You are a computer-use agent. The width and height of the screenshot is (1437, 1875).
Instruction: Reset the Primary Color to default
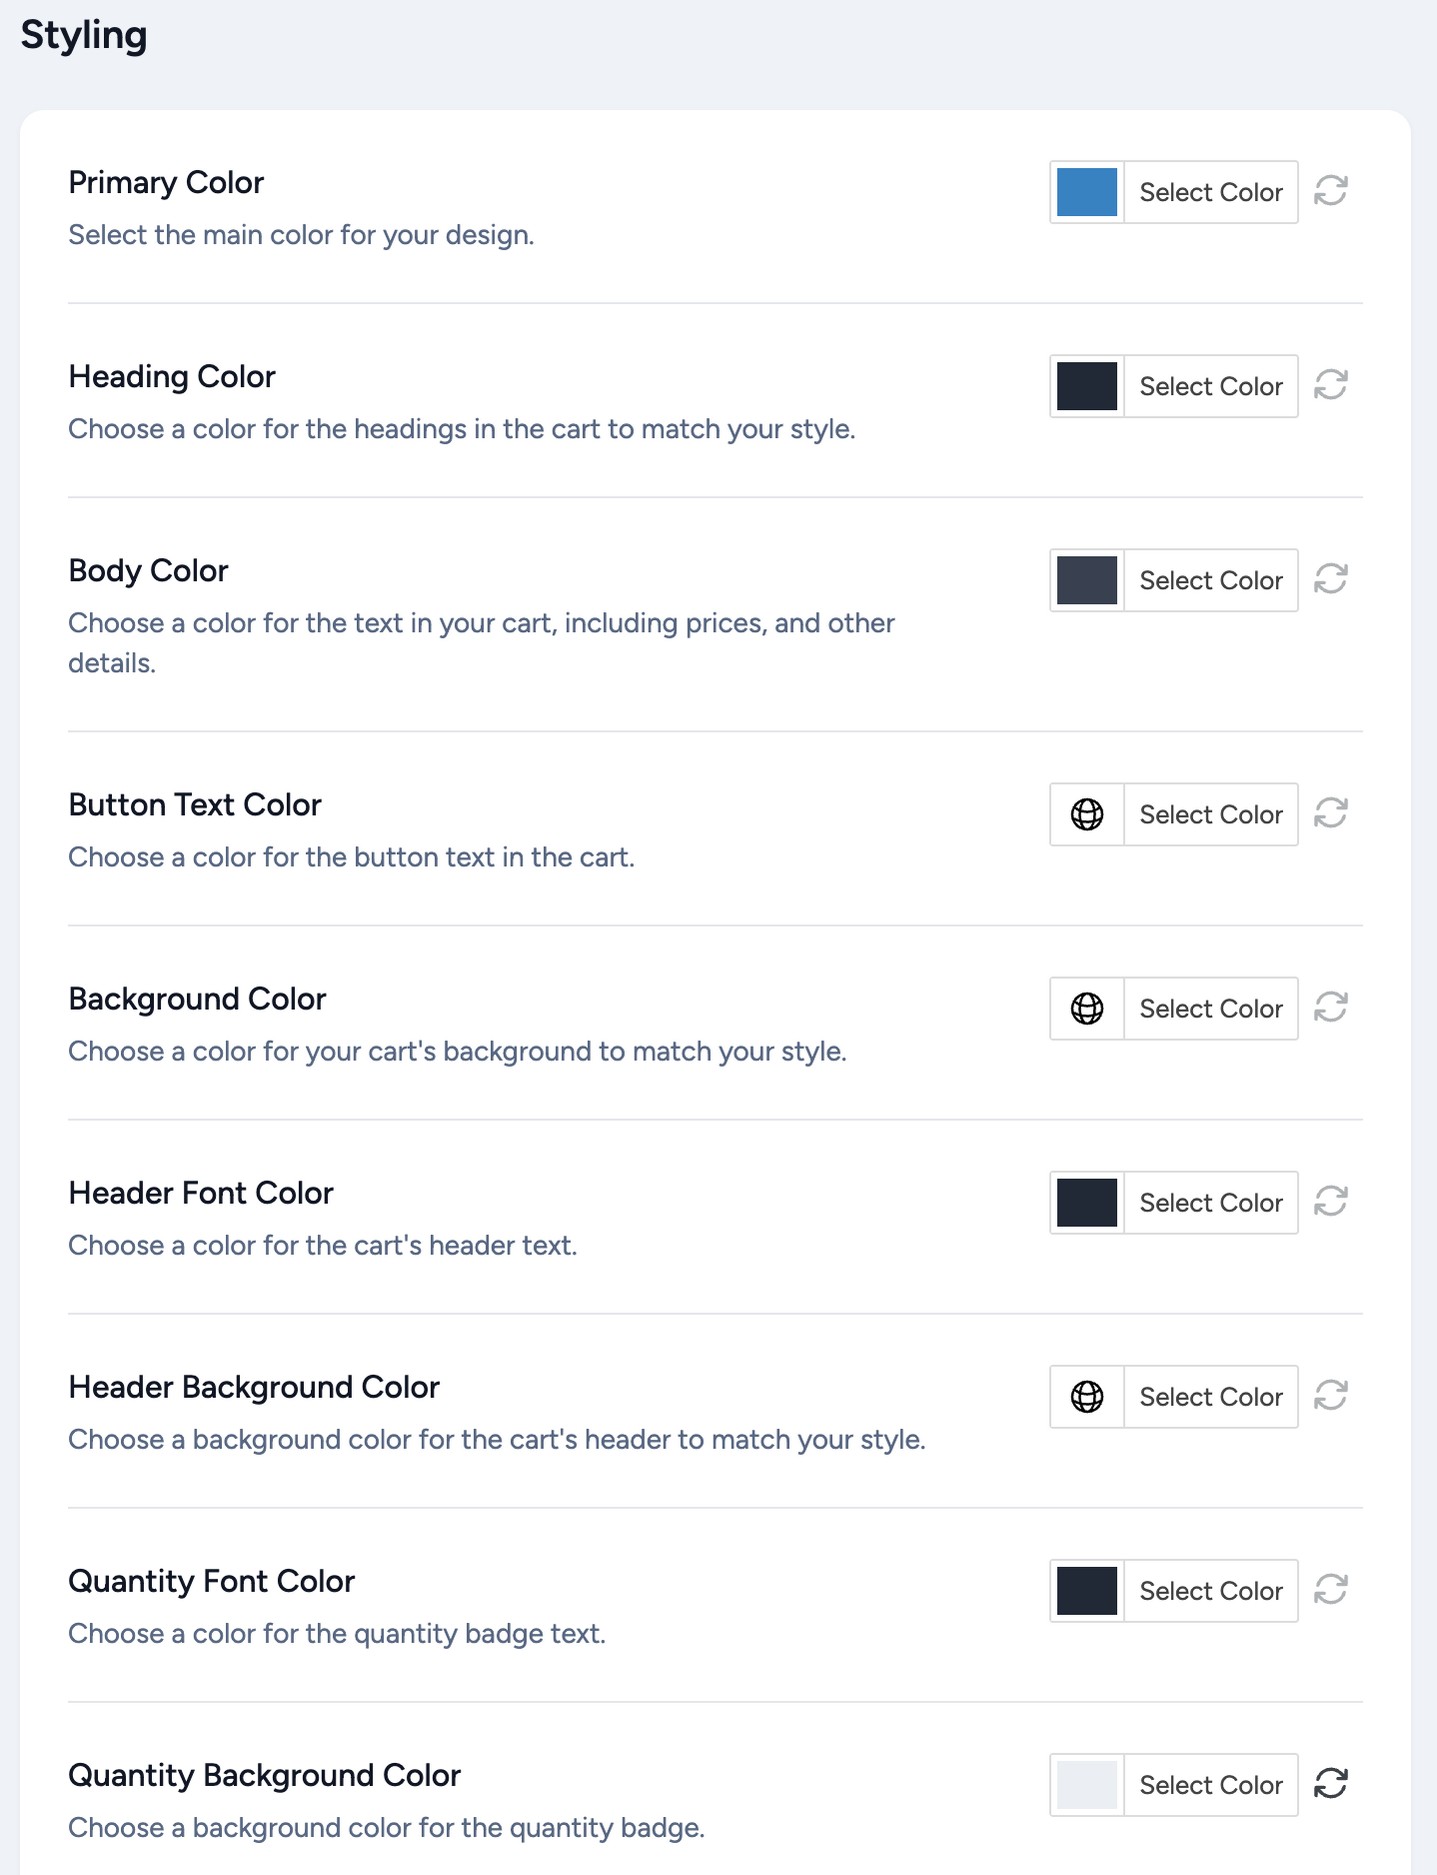point(1331,191)
